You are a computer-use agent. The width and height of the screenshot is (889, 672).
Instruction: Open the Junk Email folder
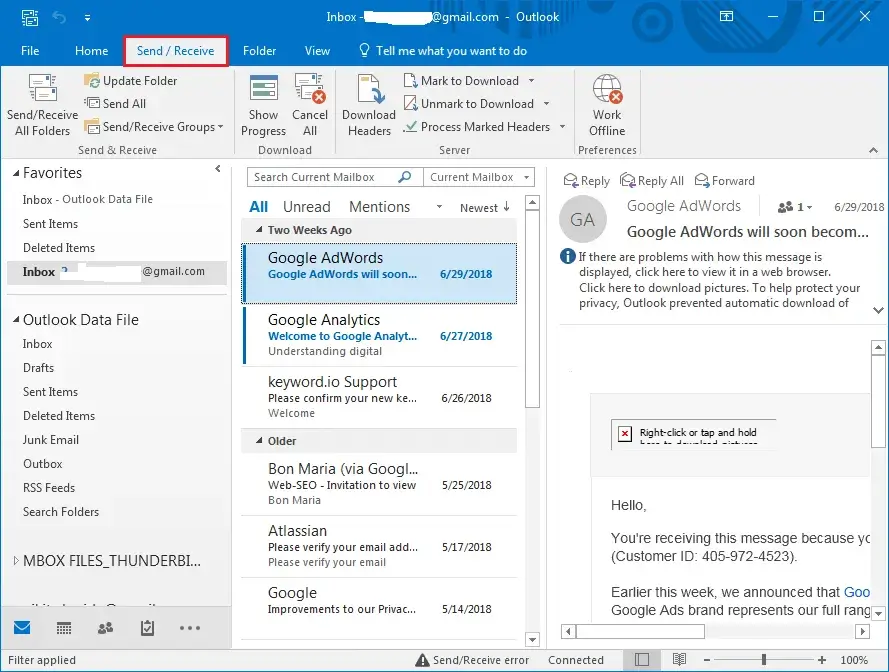click(51, 440)
